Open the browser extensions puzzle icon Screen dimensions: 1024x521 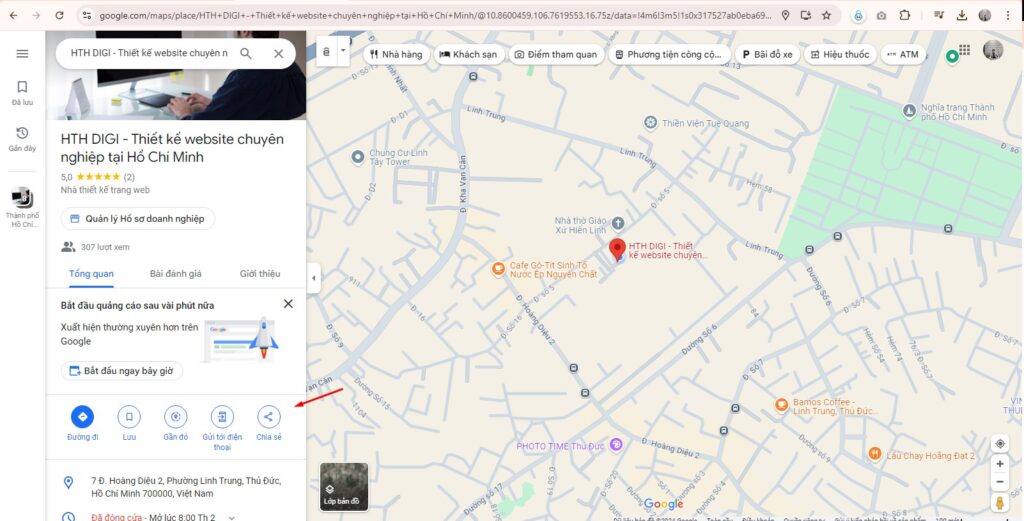(904, 15)
